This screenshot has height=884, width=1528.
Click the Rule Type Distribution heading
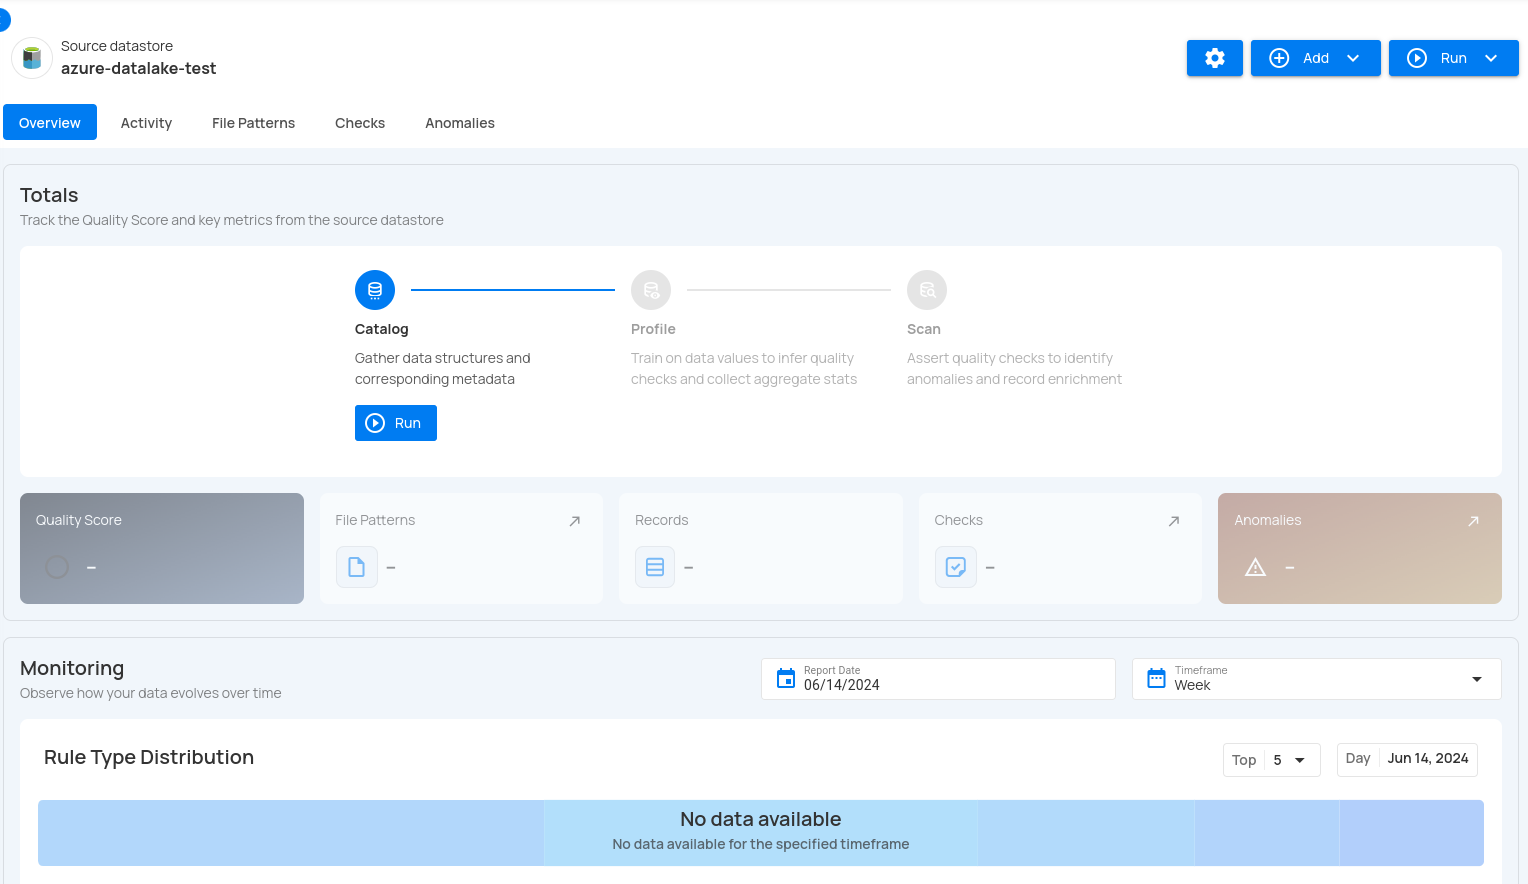[149, 757]
